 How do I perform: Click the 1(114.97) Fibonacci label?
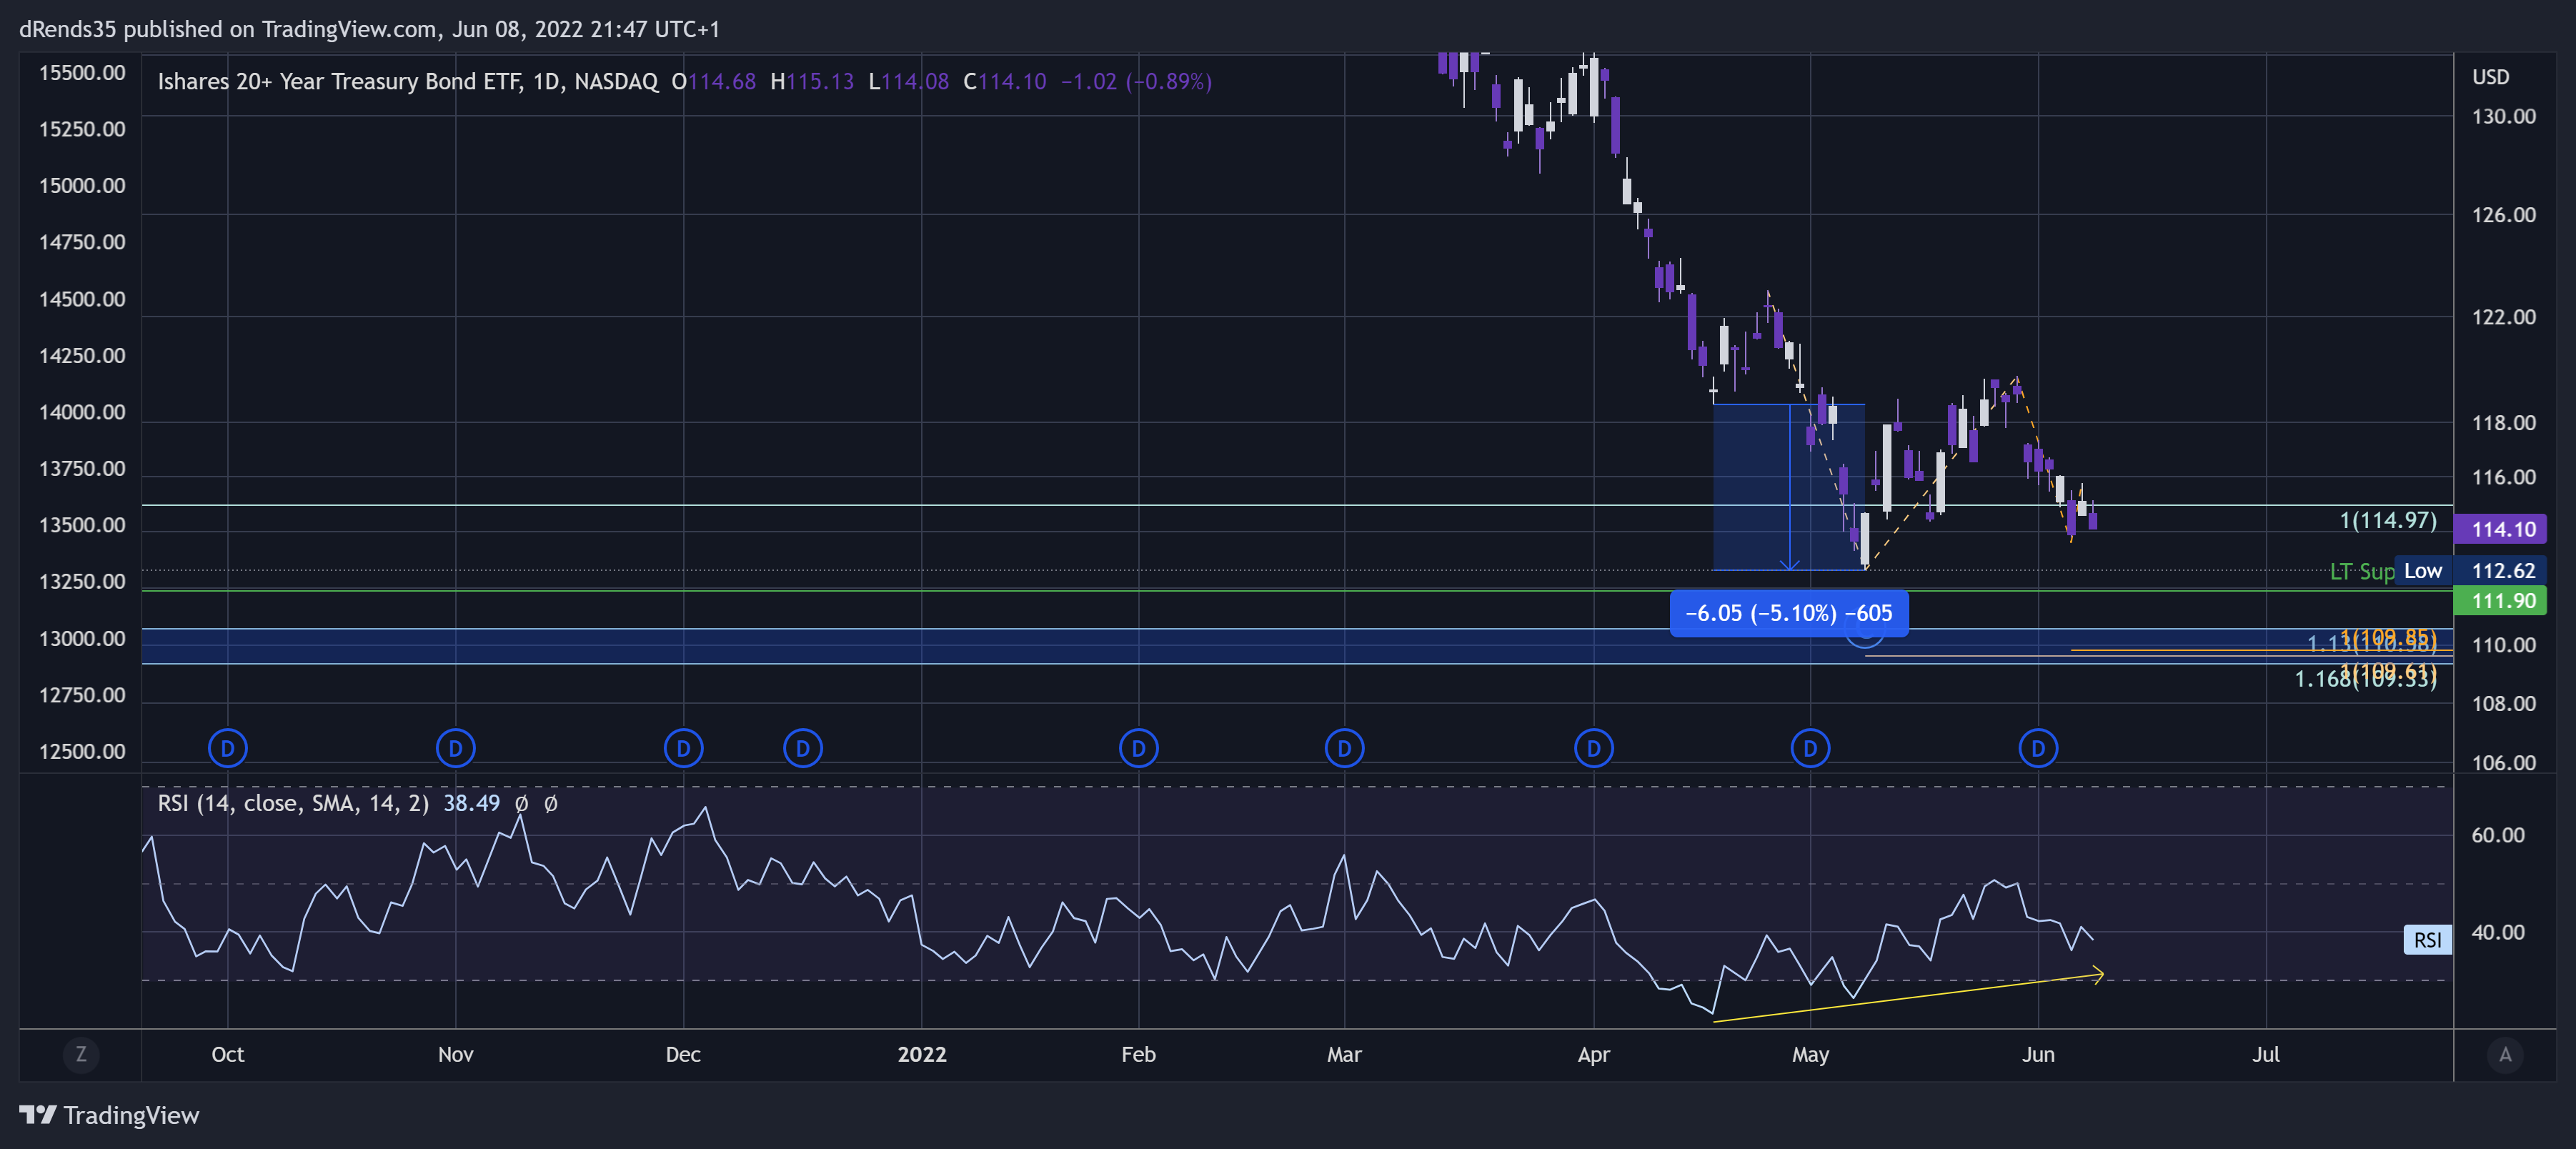pyautogui.click(x=2388, y=520)
